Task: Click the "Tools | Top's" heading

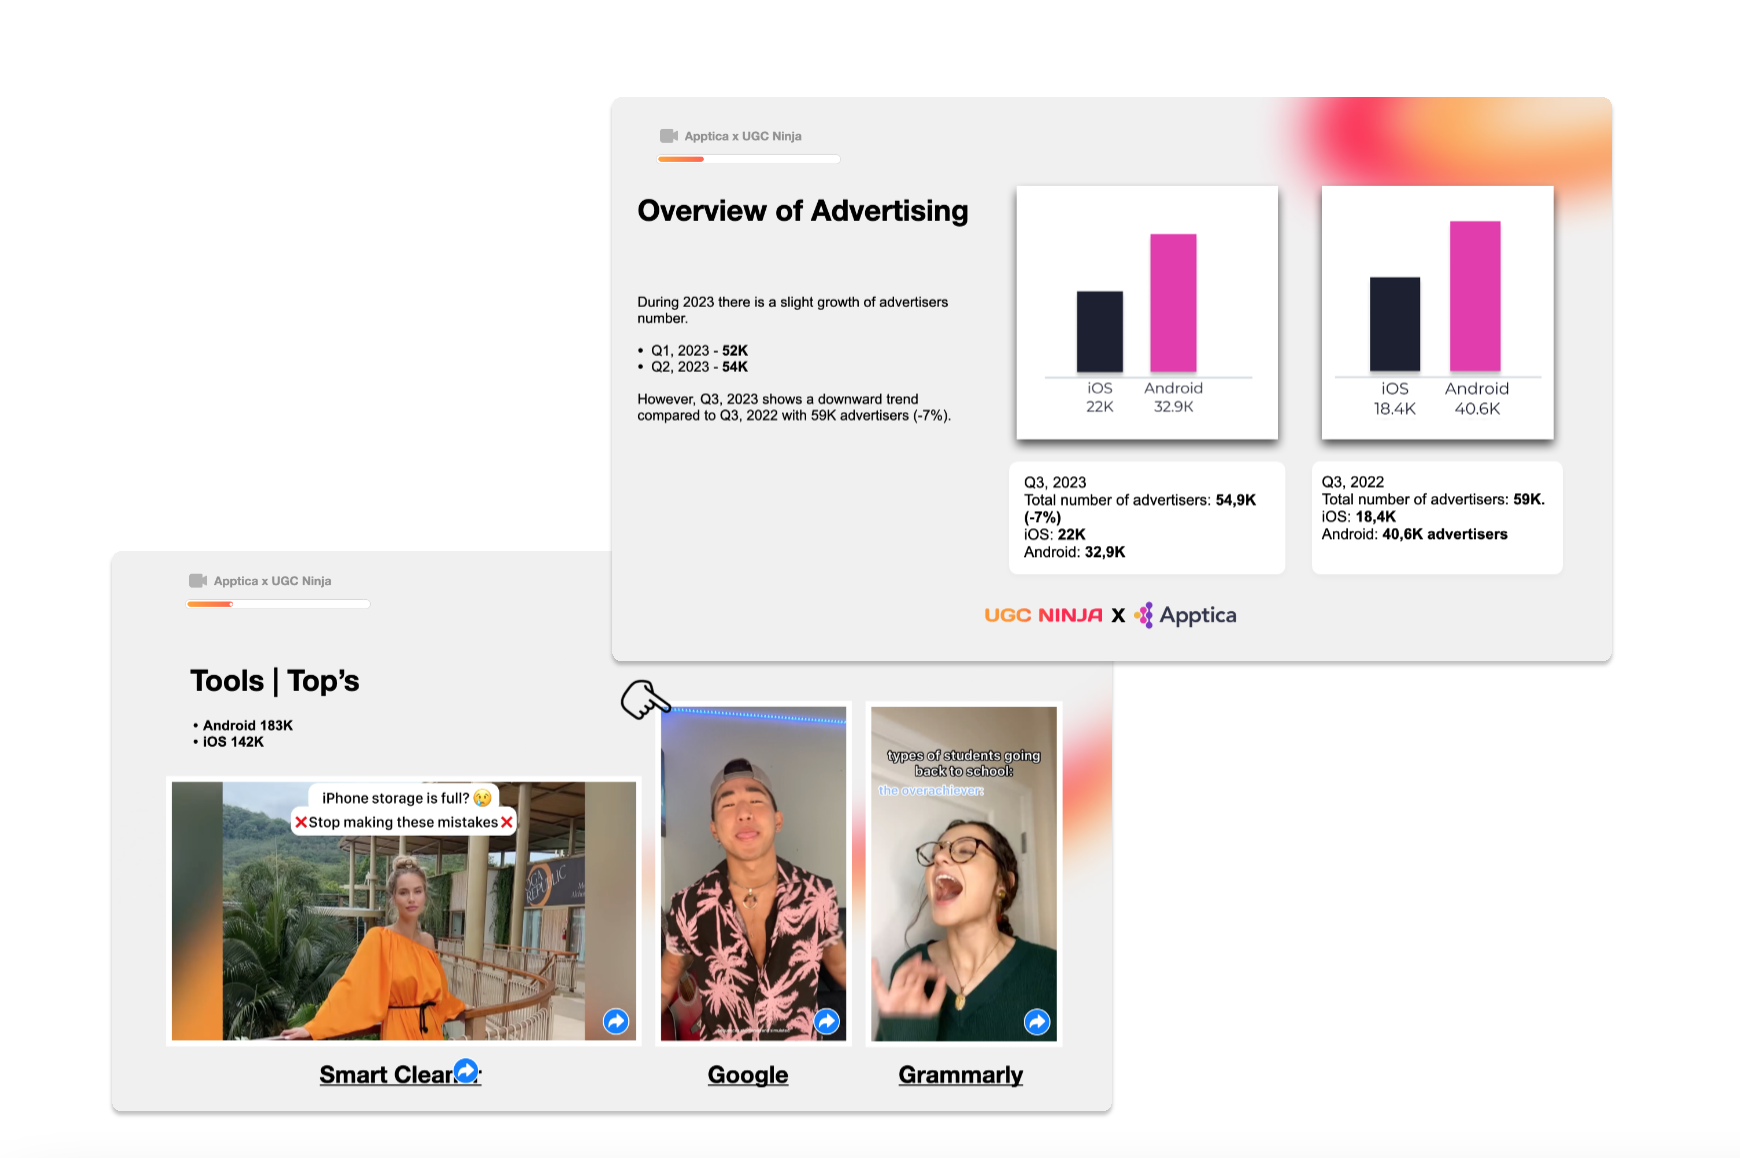Action: point(275,681)
